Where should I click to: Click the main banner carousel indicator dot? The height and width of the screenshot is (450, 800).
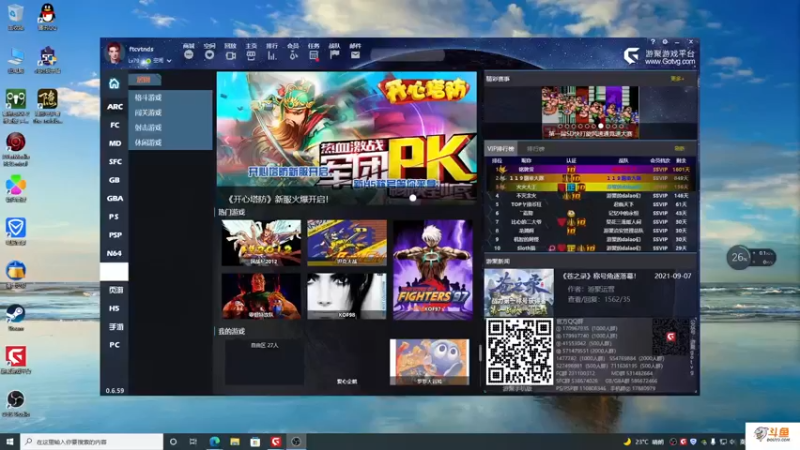[x=413, y=198]
